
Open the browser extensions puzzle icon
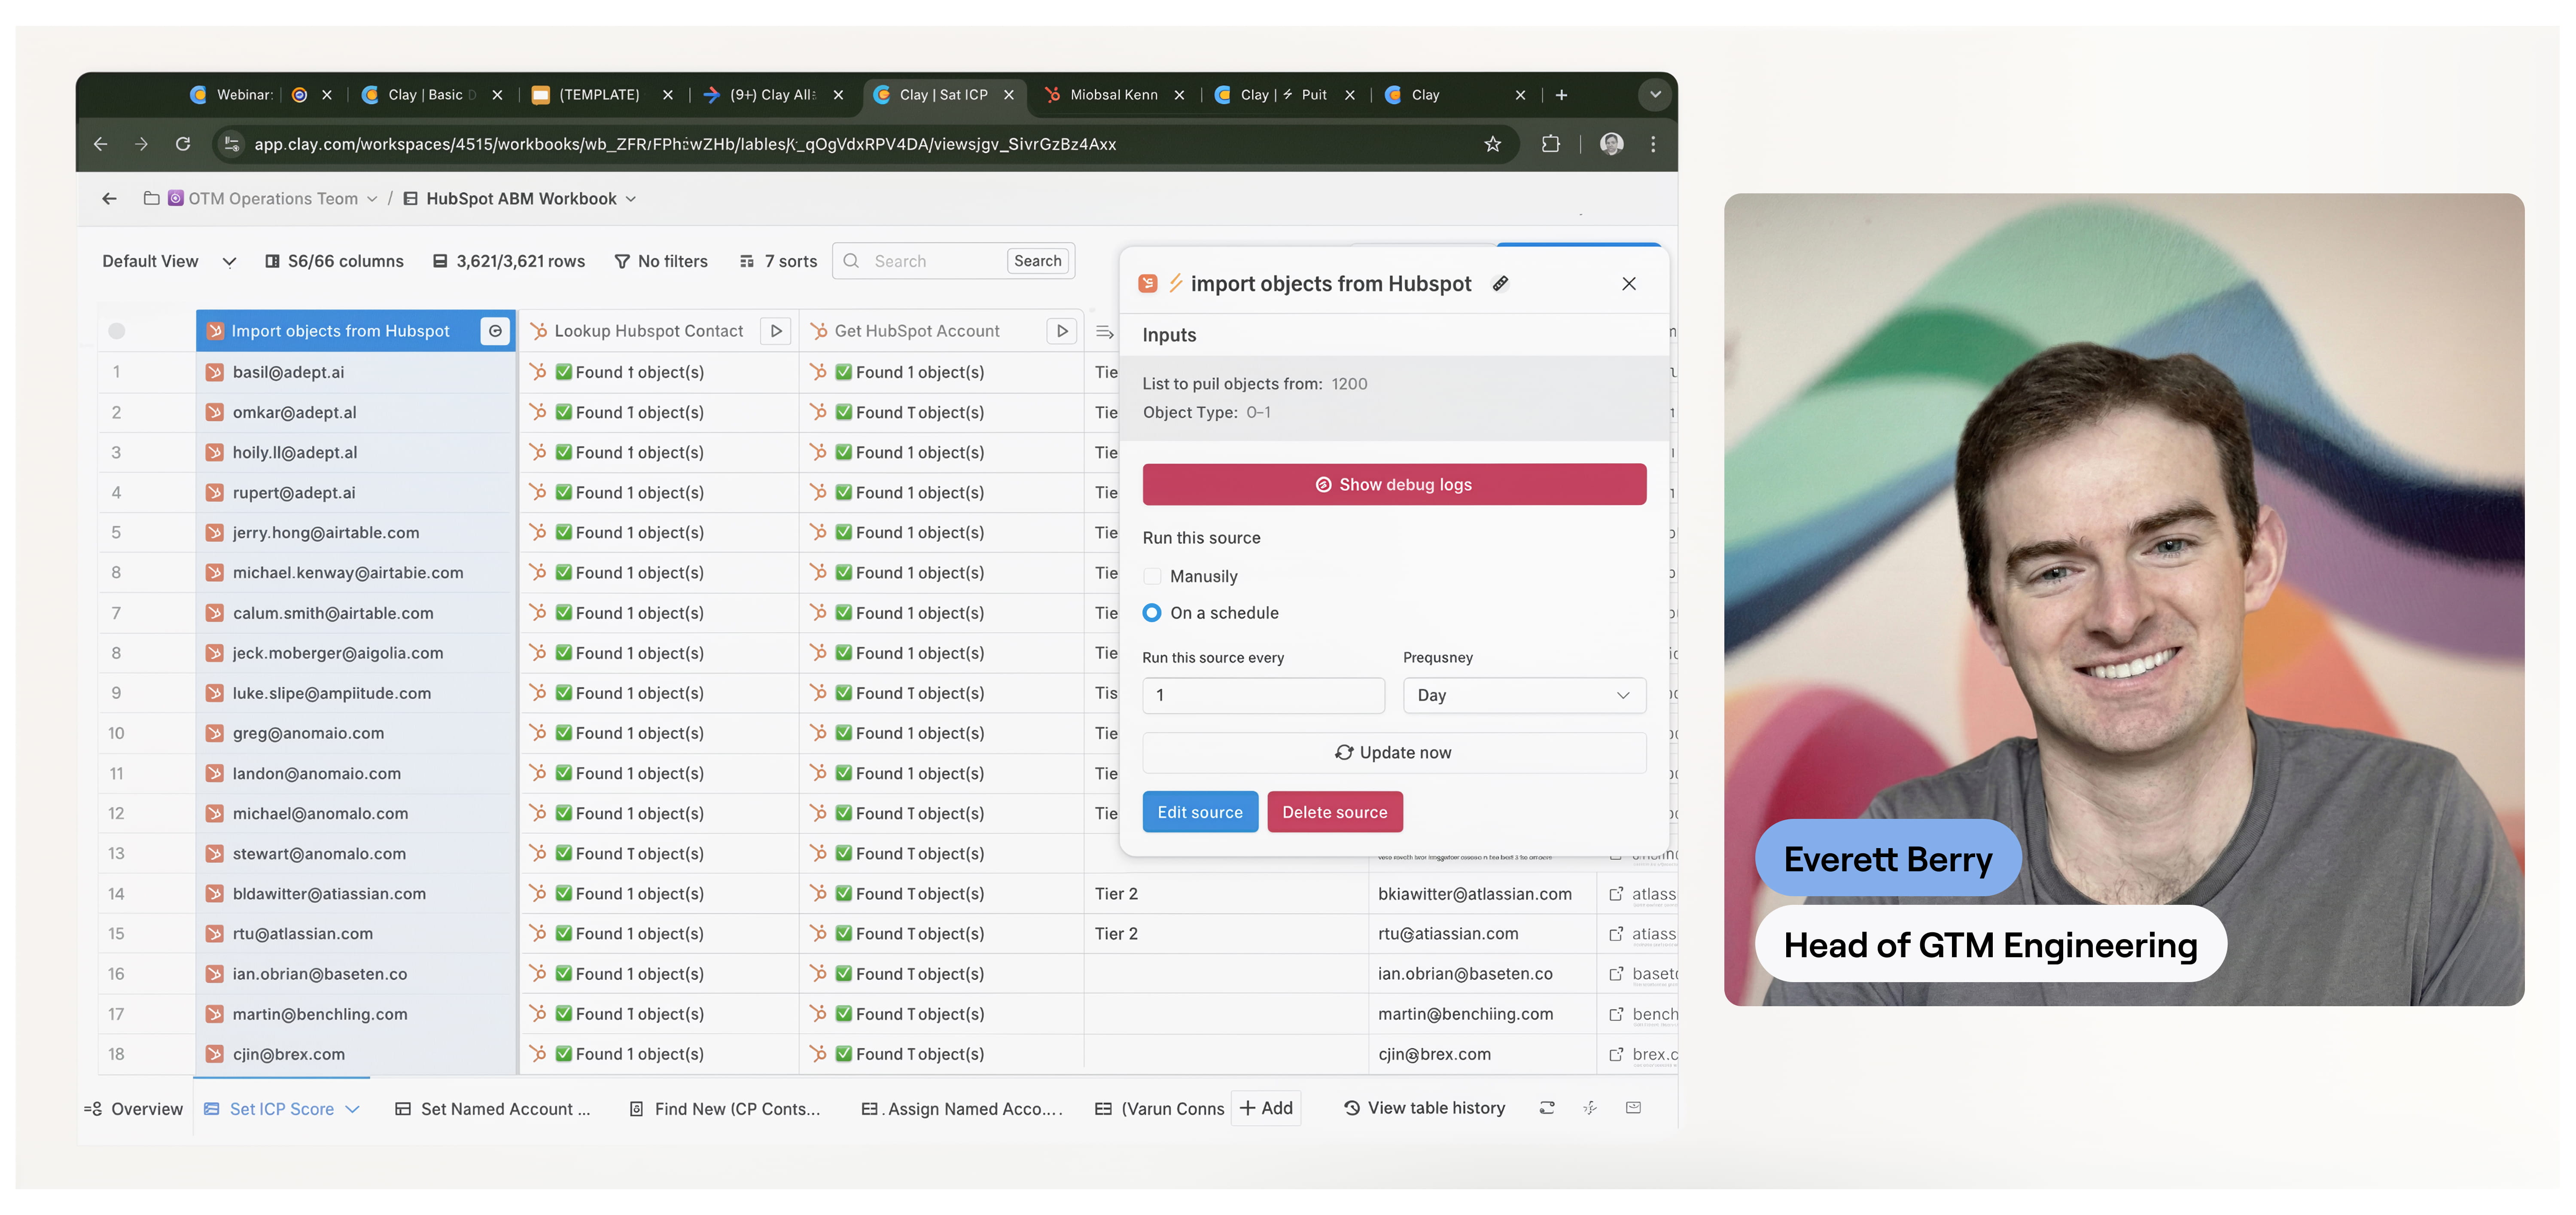pos(1550,144)
